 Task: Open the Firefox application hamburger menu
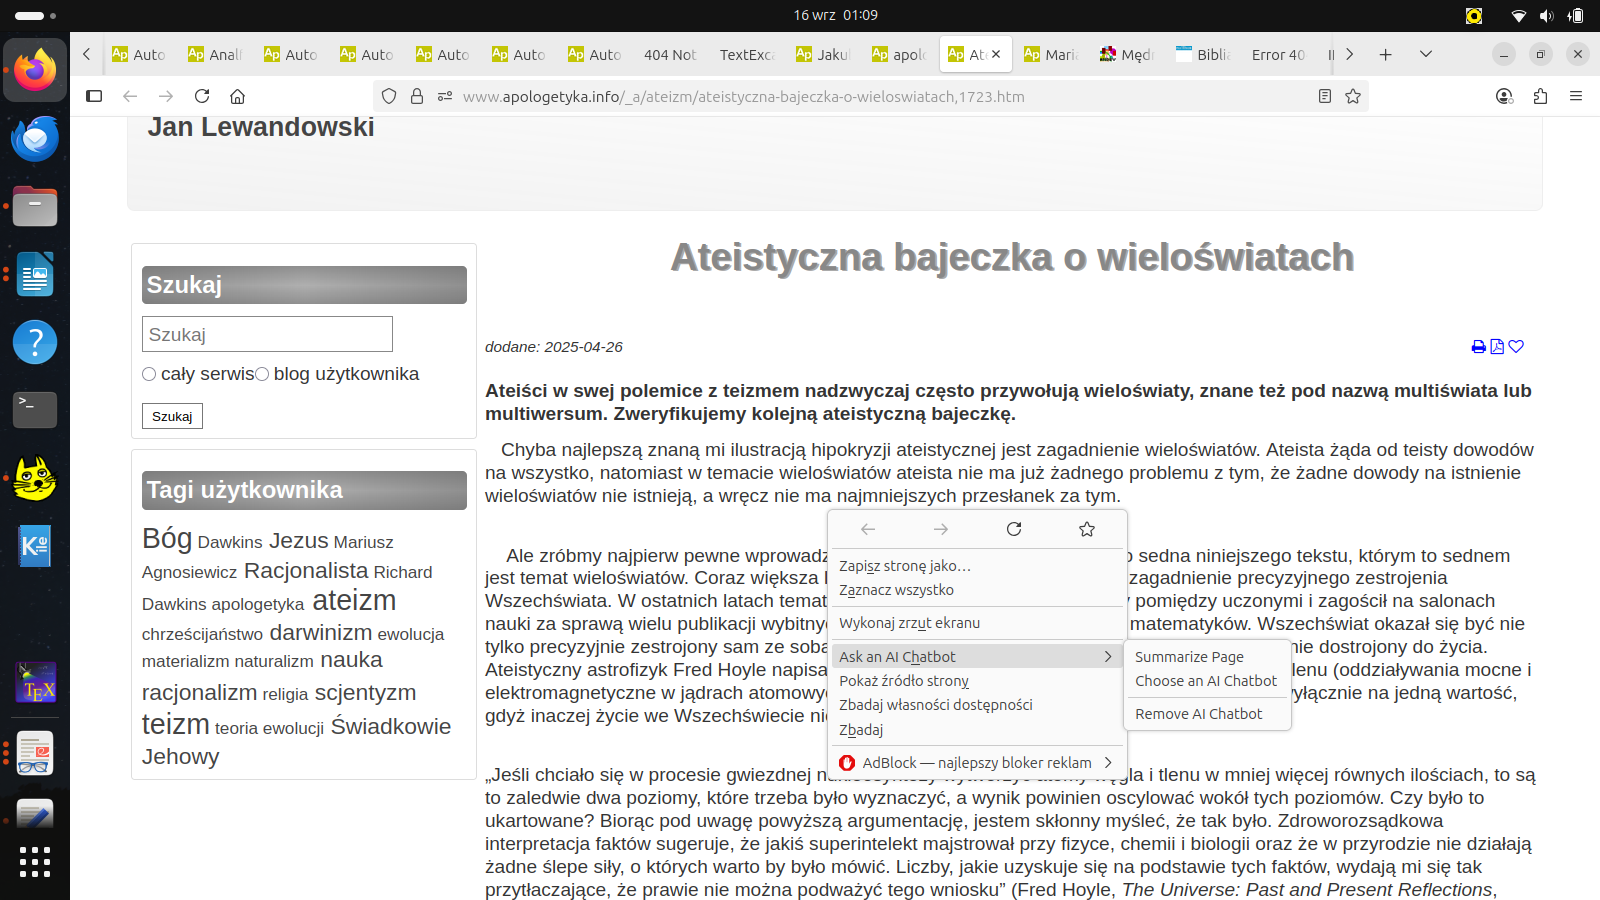pyautogui.click(x=1576, y=97)
